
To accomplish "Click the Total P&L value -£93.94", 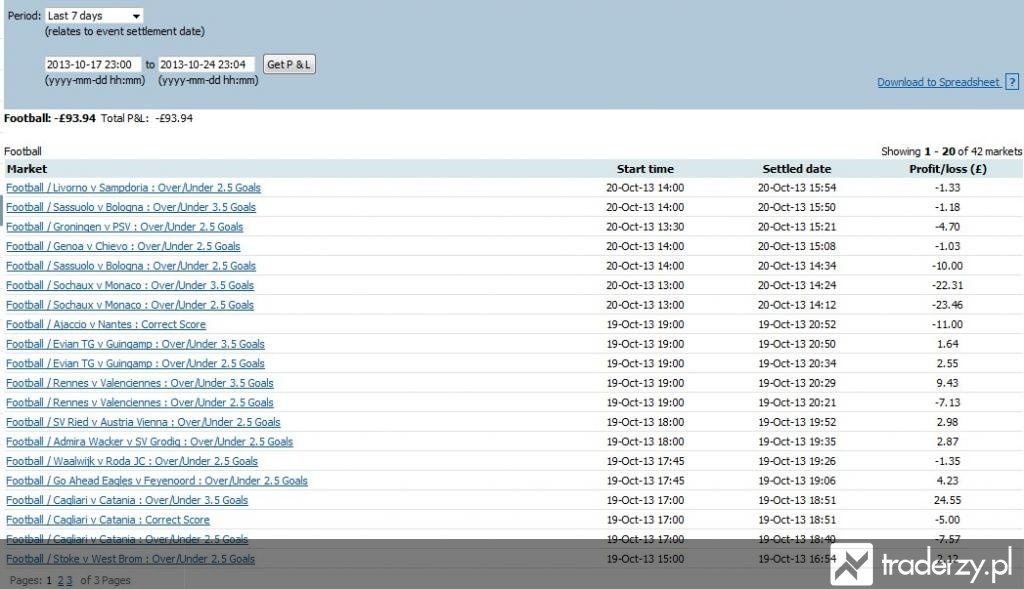I will (x=174, y=118).
